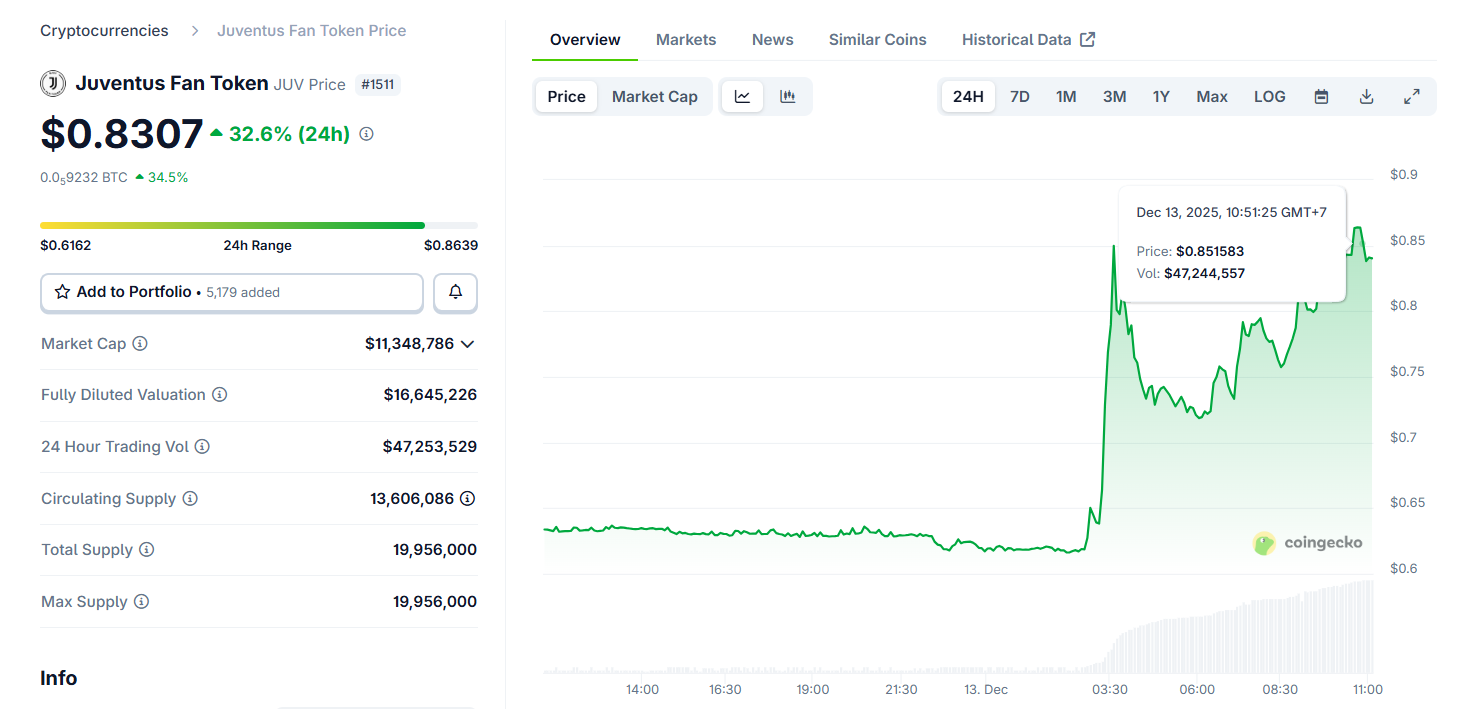Expand the chart to fullscreen
Viewport: 1464px width, 709px height.
coord(1412,96)
